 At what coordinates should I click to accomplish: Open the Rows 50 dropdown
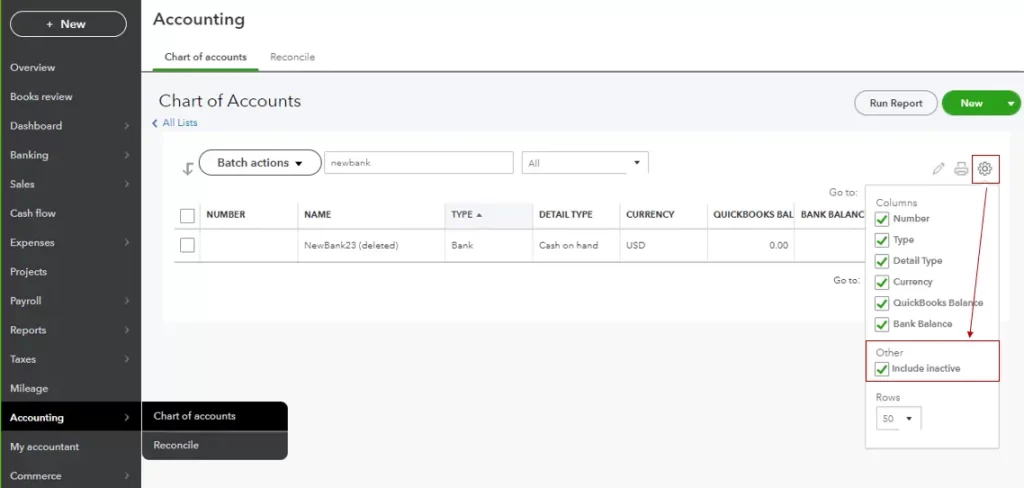click(899, 418)
